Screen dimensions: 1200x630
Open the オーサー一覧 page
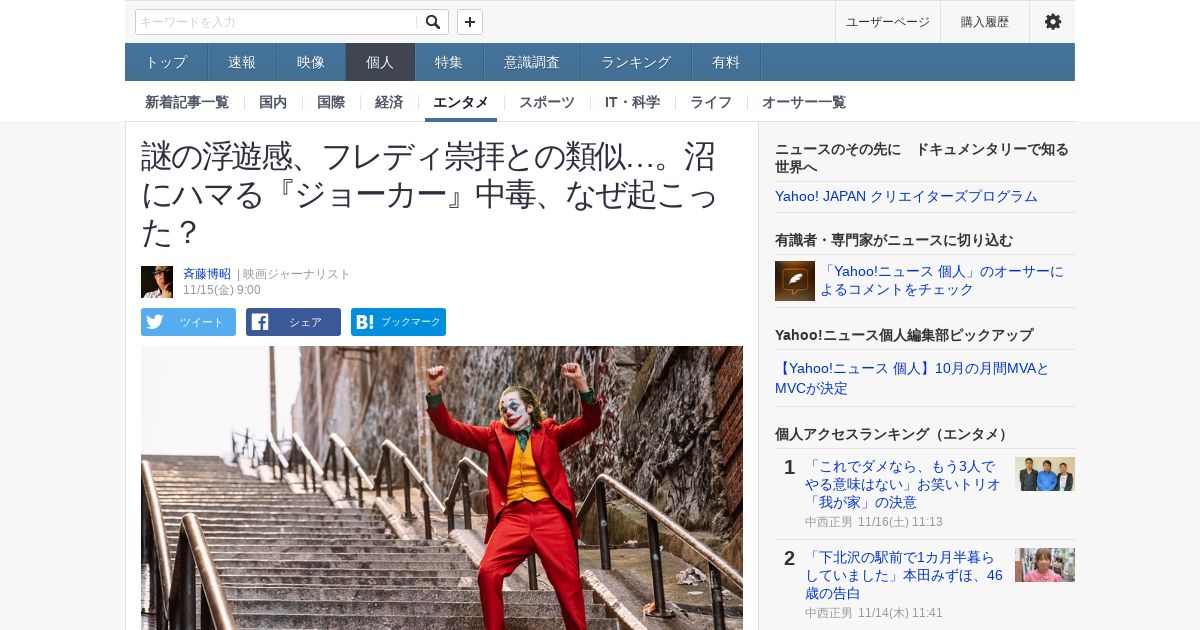pyautogui.click(x=804, y=102)
